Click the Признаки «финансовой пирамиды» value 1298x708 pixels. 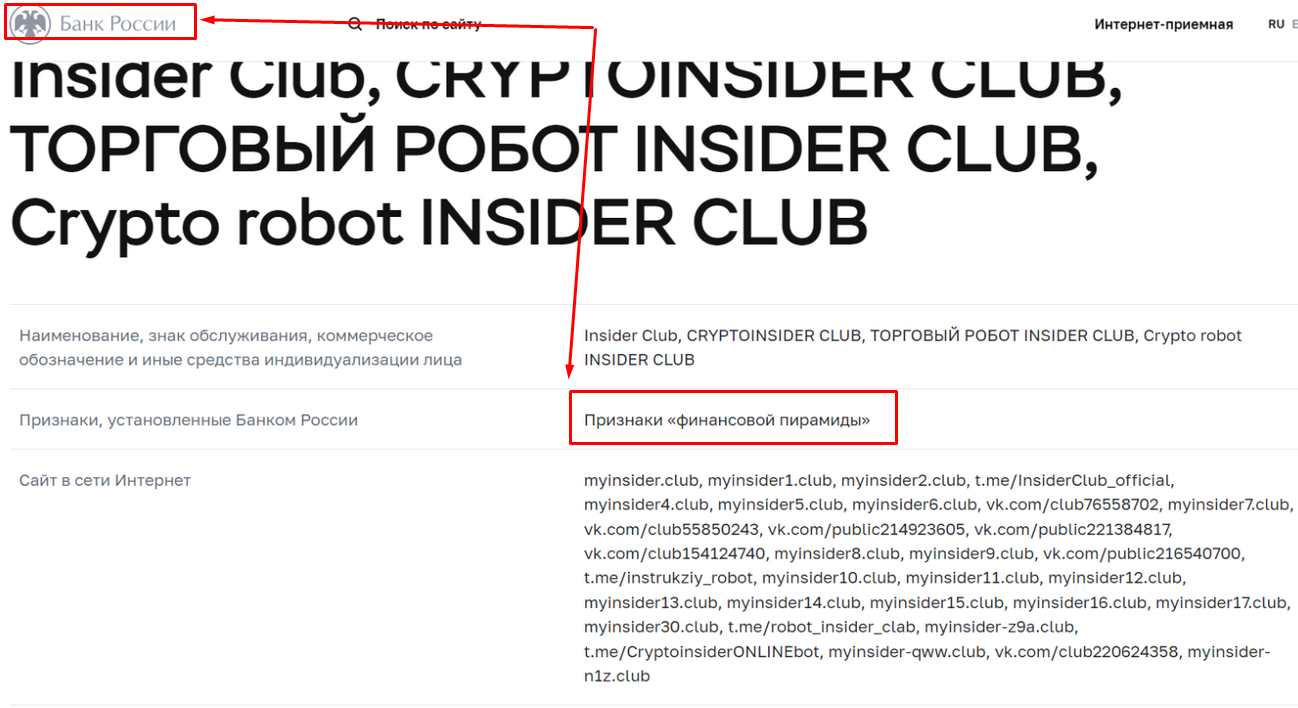click(x=727, y=420)
